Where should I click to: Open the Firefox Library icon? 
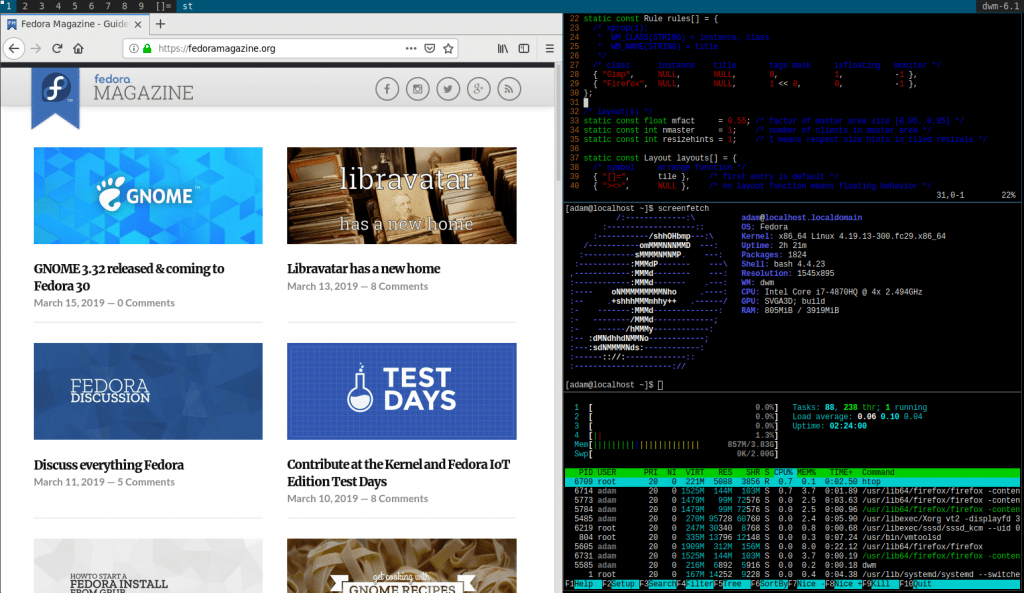pos(504,48)
